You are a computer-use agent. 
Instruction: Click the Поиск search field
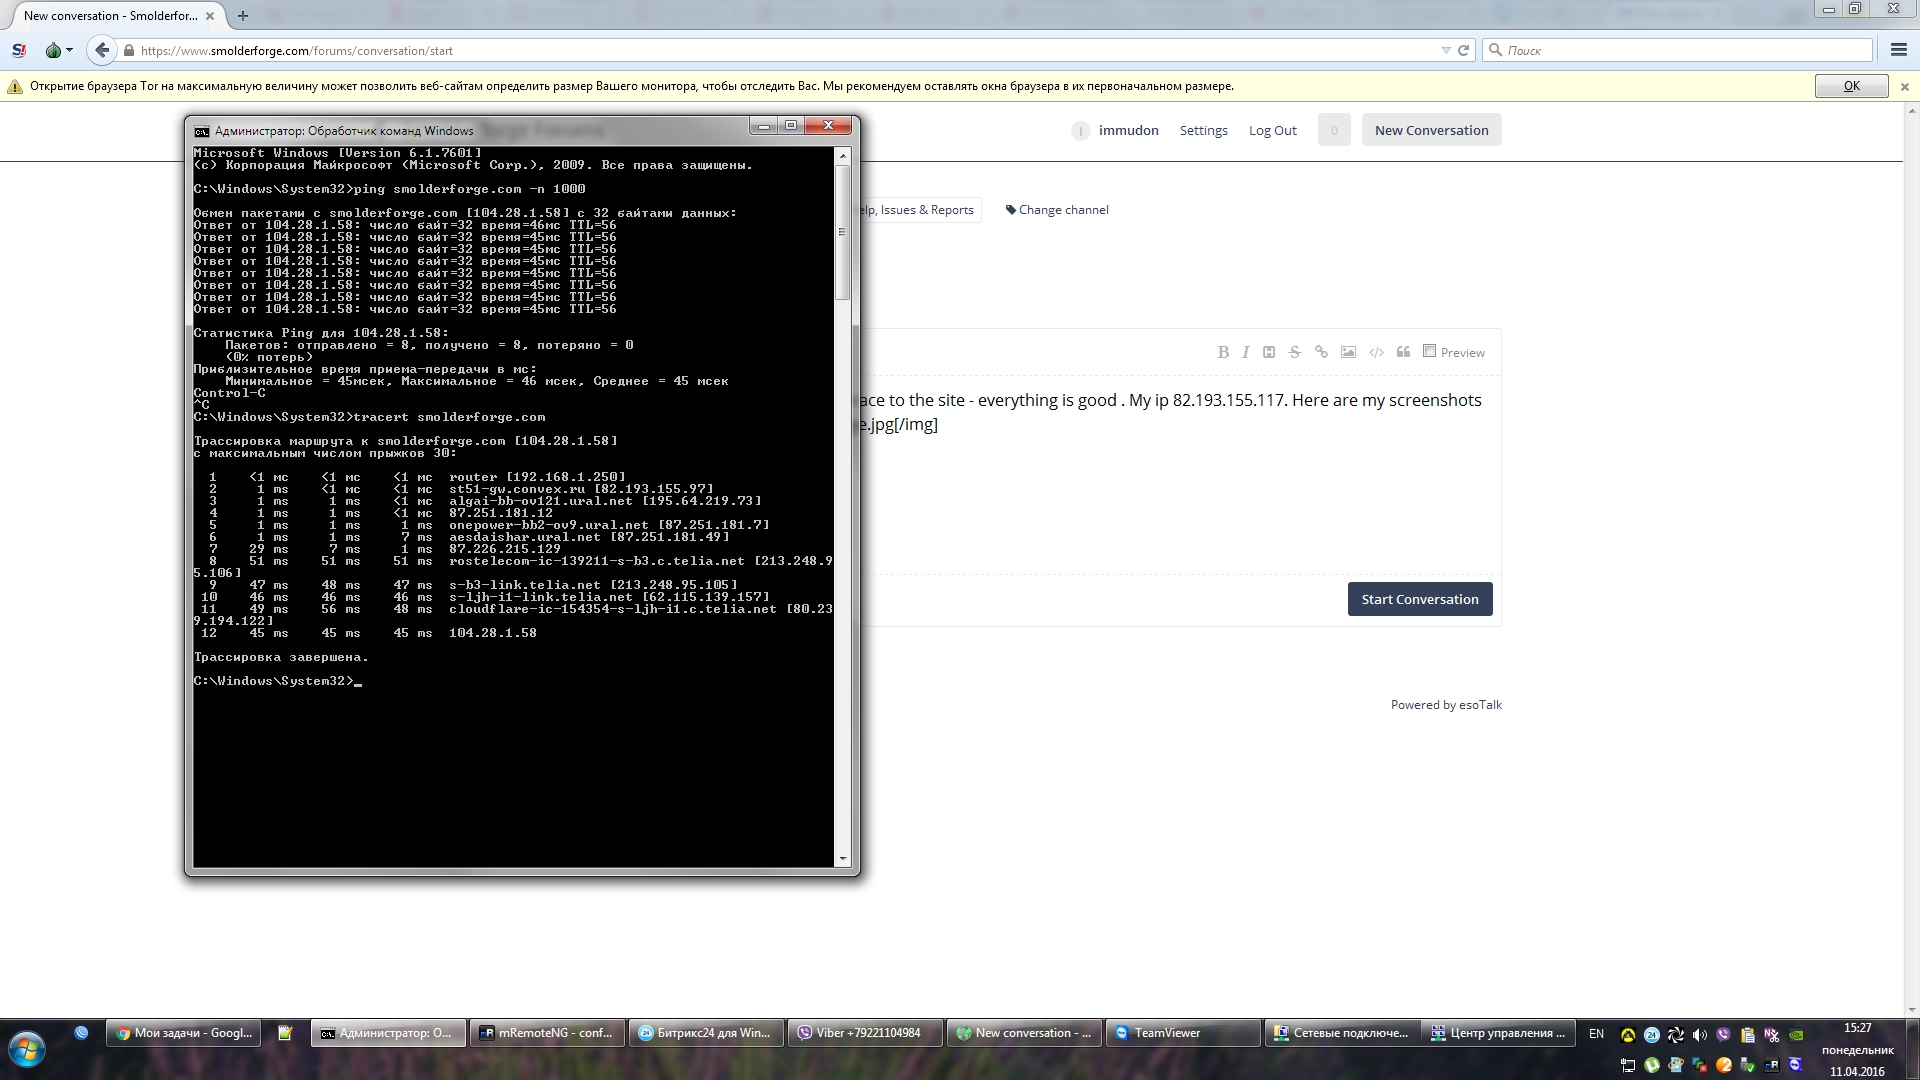coord(1680,50)
